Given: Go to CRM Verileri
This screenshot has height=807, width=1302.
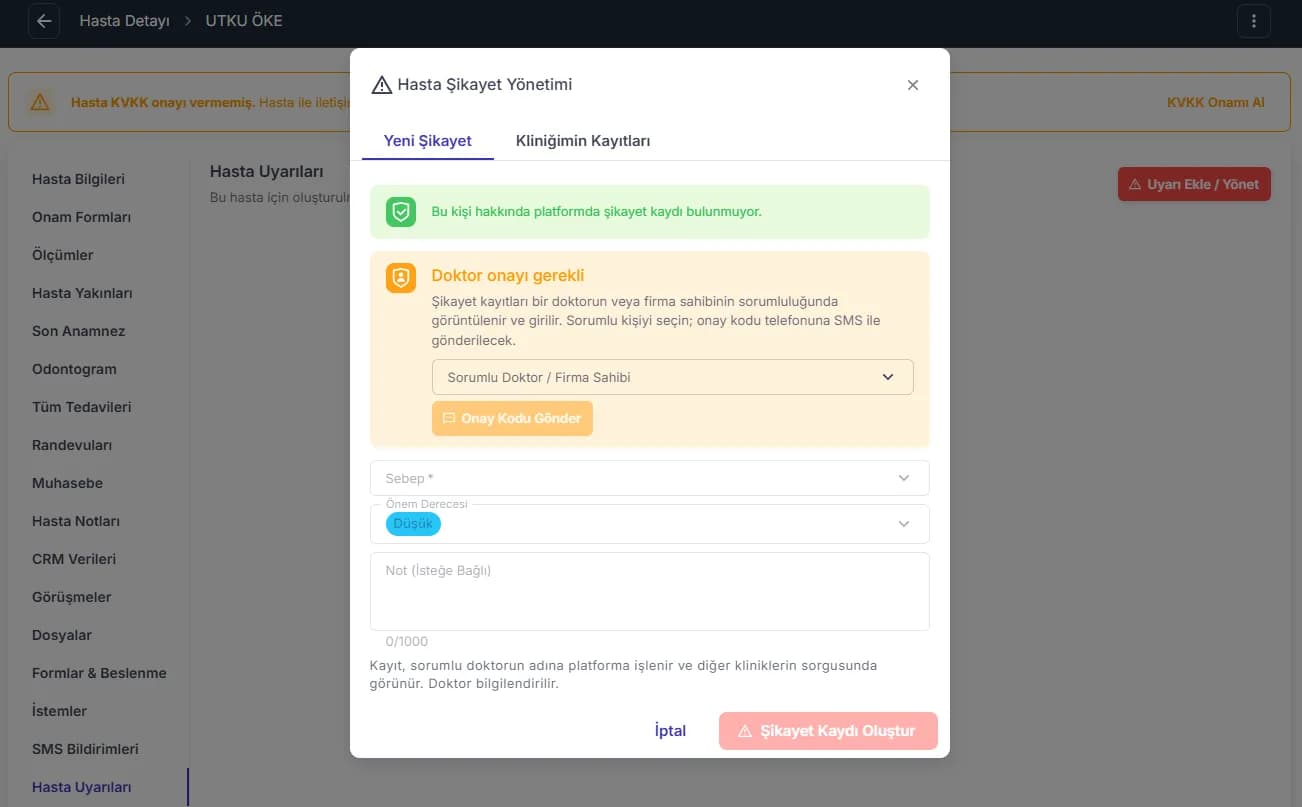Looking at the screenshot, I should coord(74,559).
